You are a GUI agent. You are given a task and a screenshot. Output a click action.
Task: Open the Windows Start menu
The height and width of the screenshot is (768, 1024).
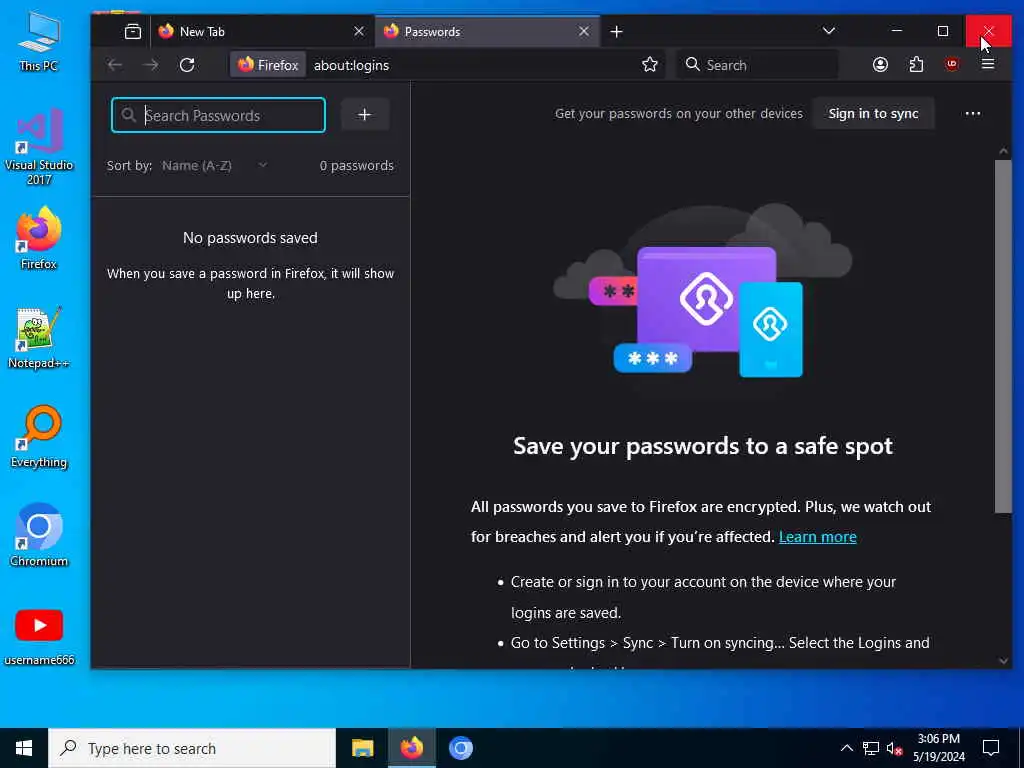pos(24,748)
